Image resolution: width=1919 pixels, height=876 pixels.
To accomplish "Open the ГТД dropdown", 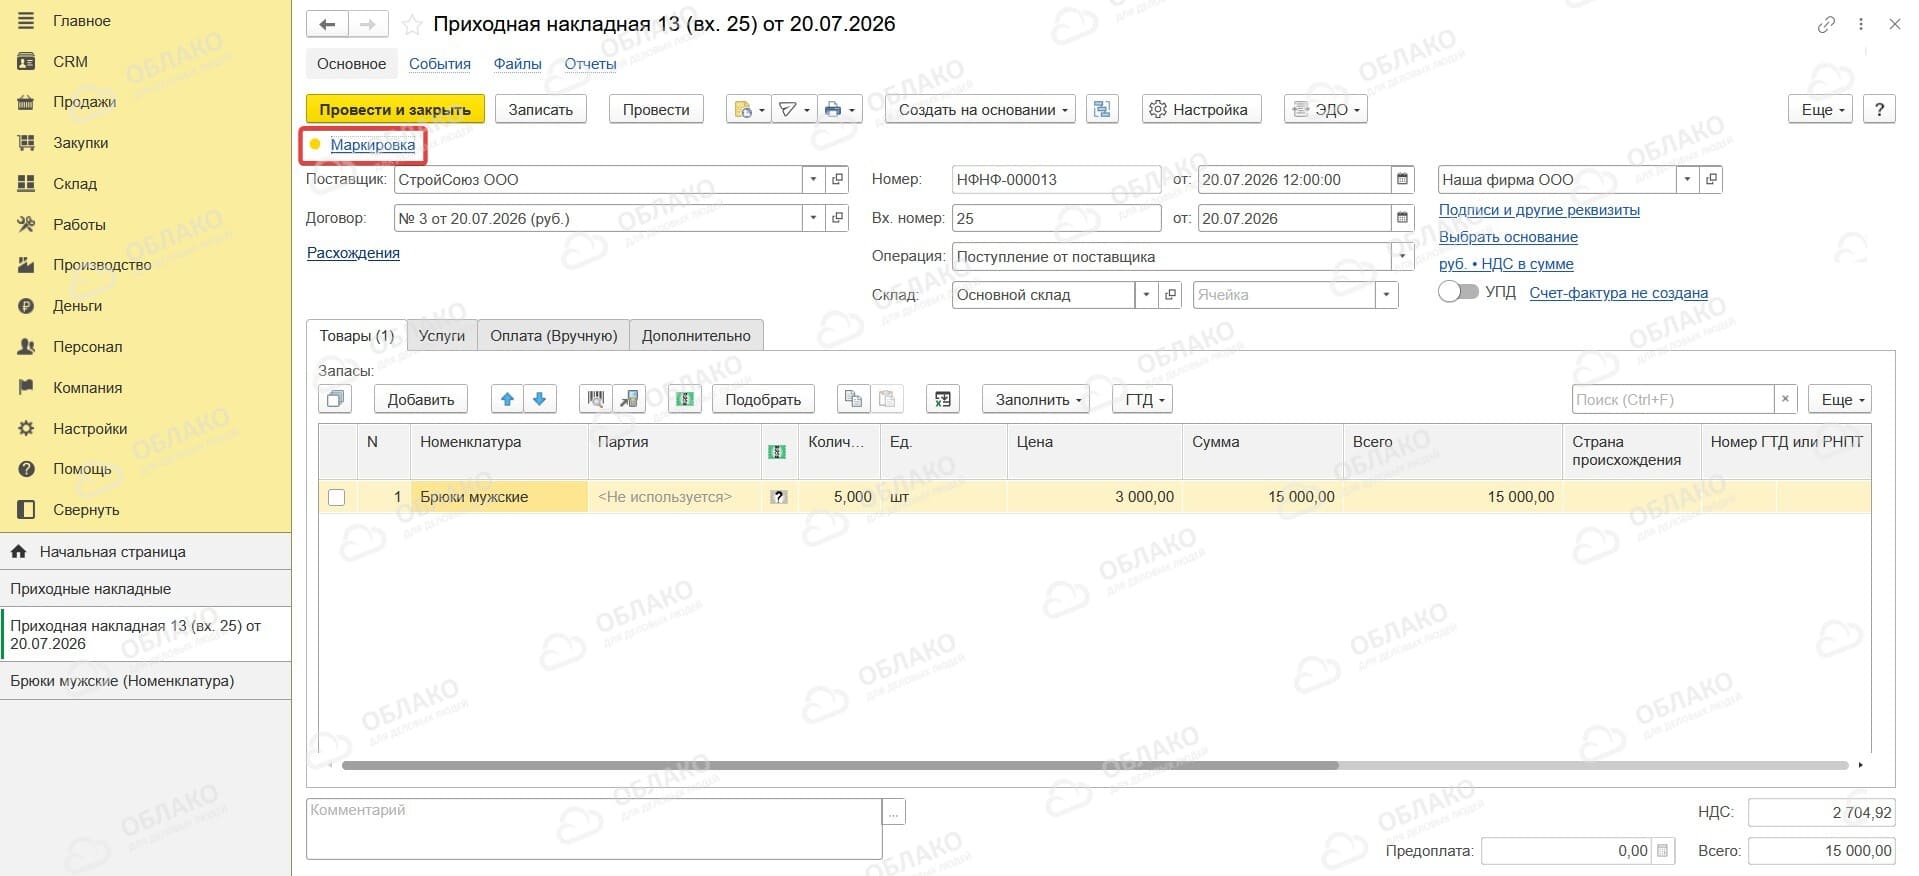I will click(x=1142, y=399).
